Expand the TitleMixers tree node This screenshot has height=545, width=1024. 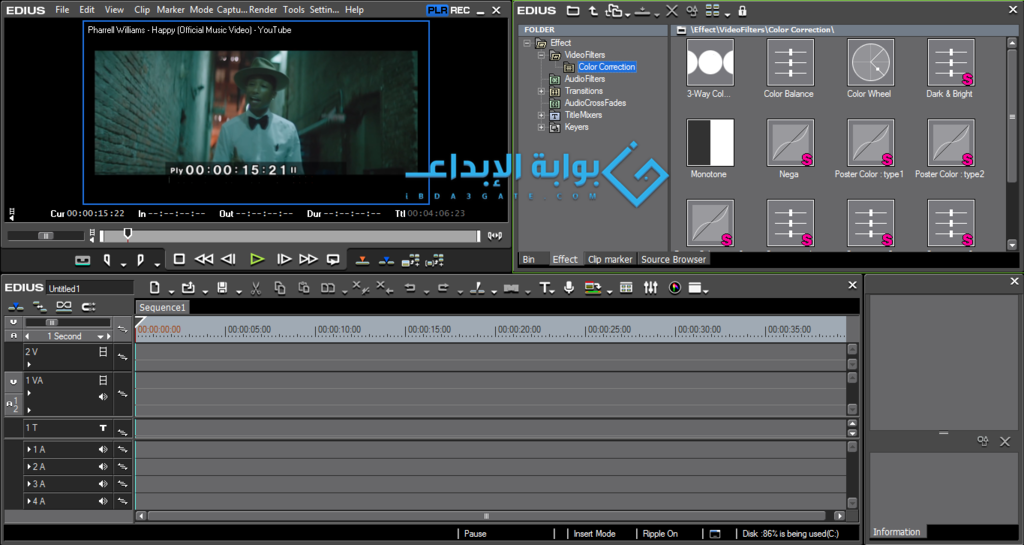click(x=541, y=116)
